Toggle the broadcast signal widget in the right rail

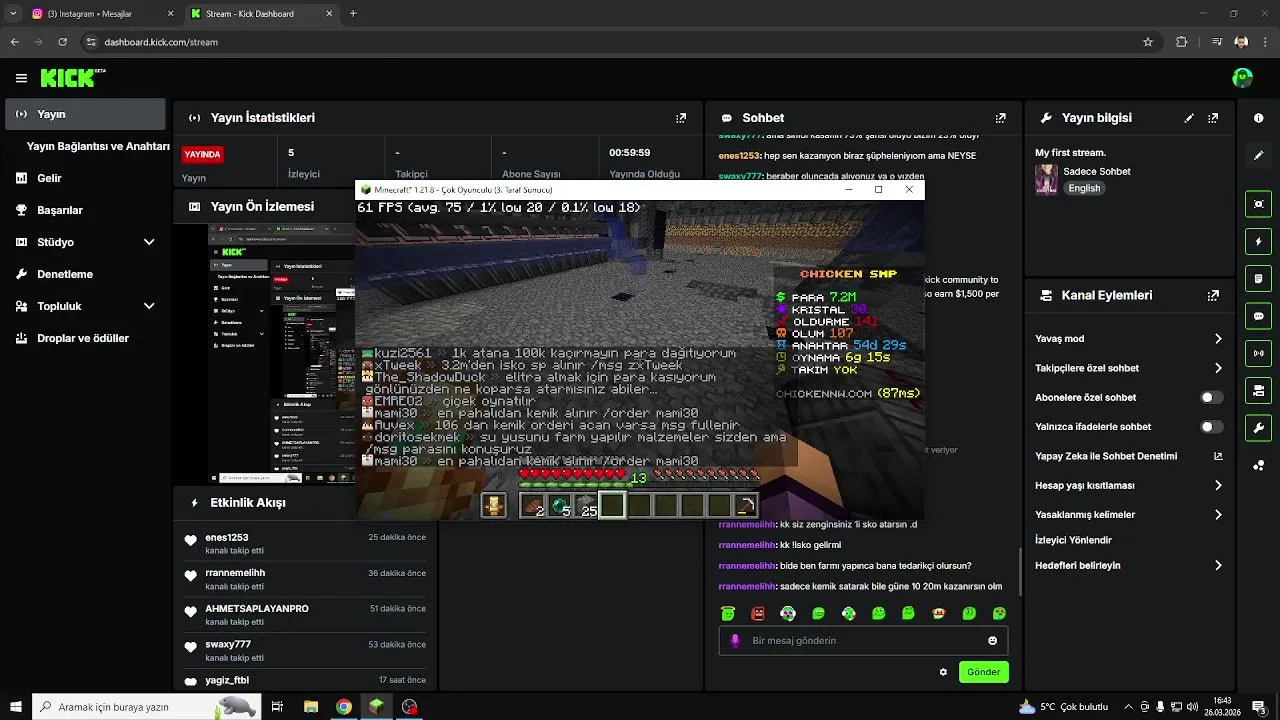click(x=1259, y=353)
